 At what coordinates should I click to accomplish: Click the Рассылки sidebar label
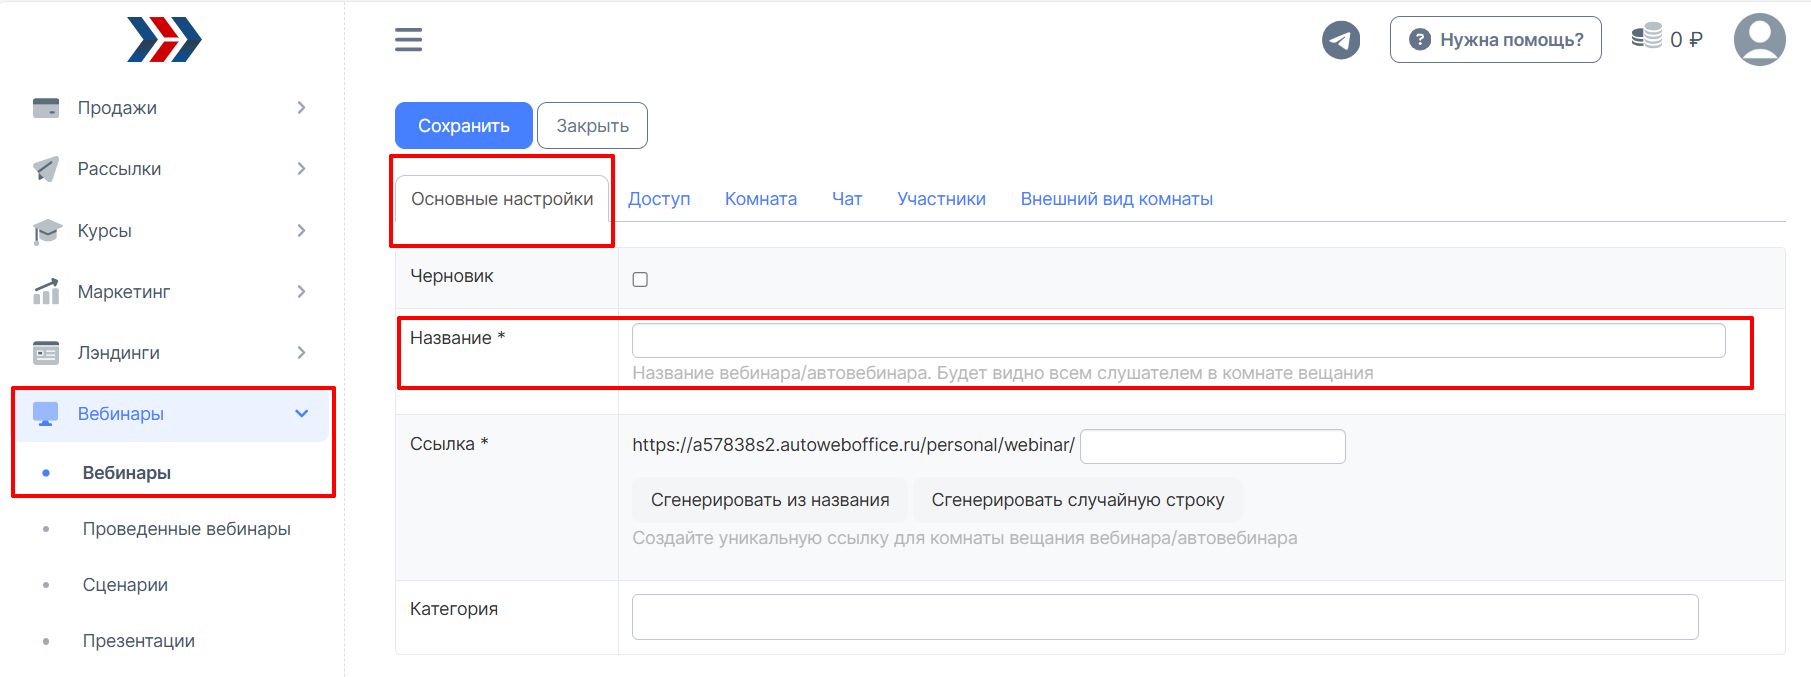pos(119,169)
